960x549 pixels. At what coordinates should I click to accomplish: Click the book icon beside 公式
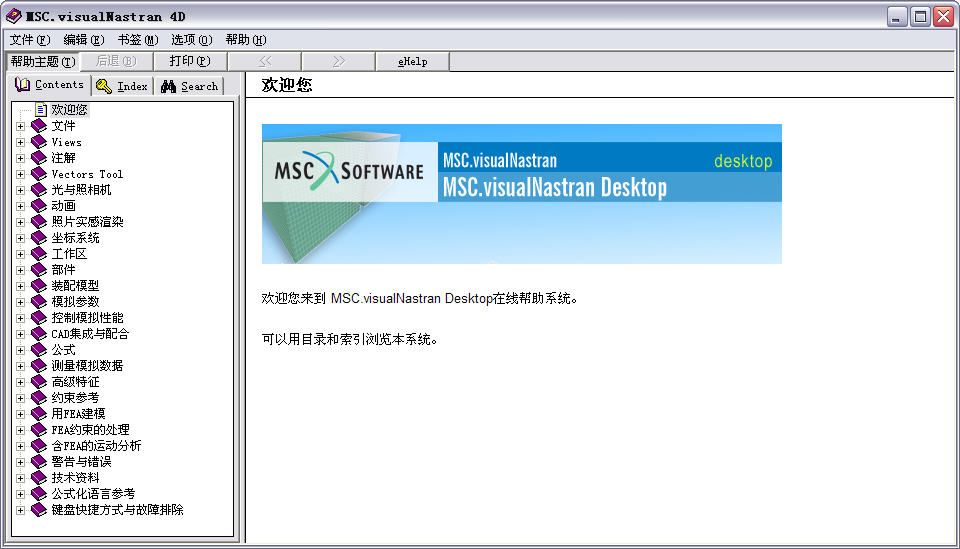click(39, 350)
